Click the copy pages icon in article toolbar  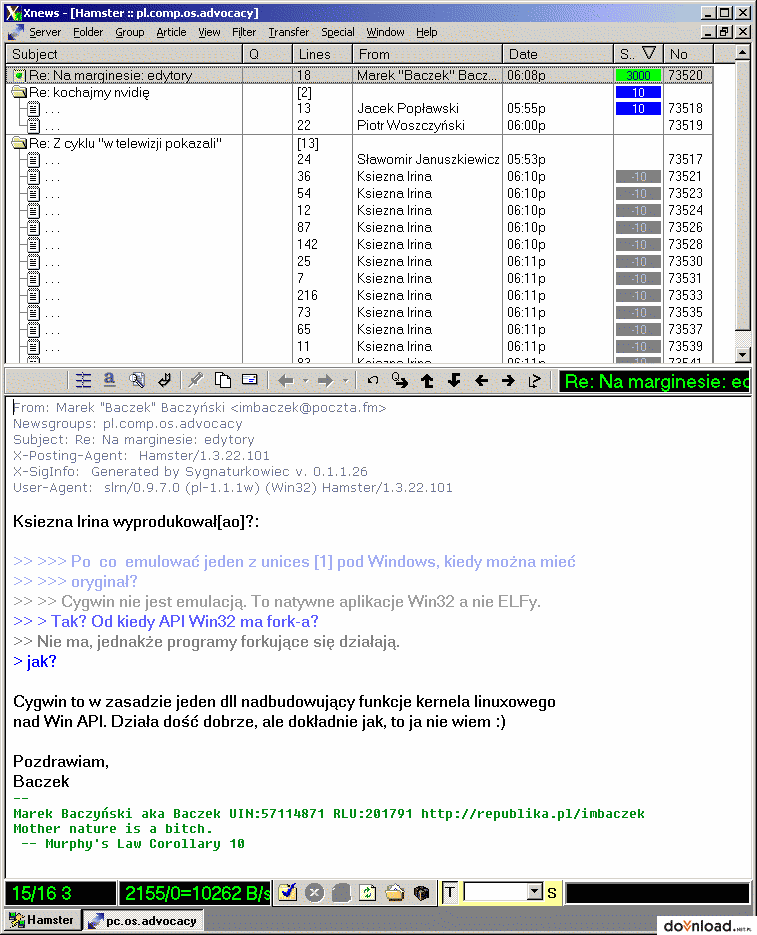tap(223, 380)
